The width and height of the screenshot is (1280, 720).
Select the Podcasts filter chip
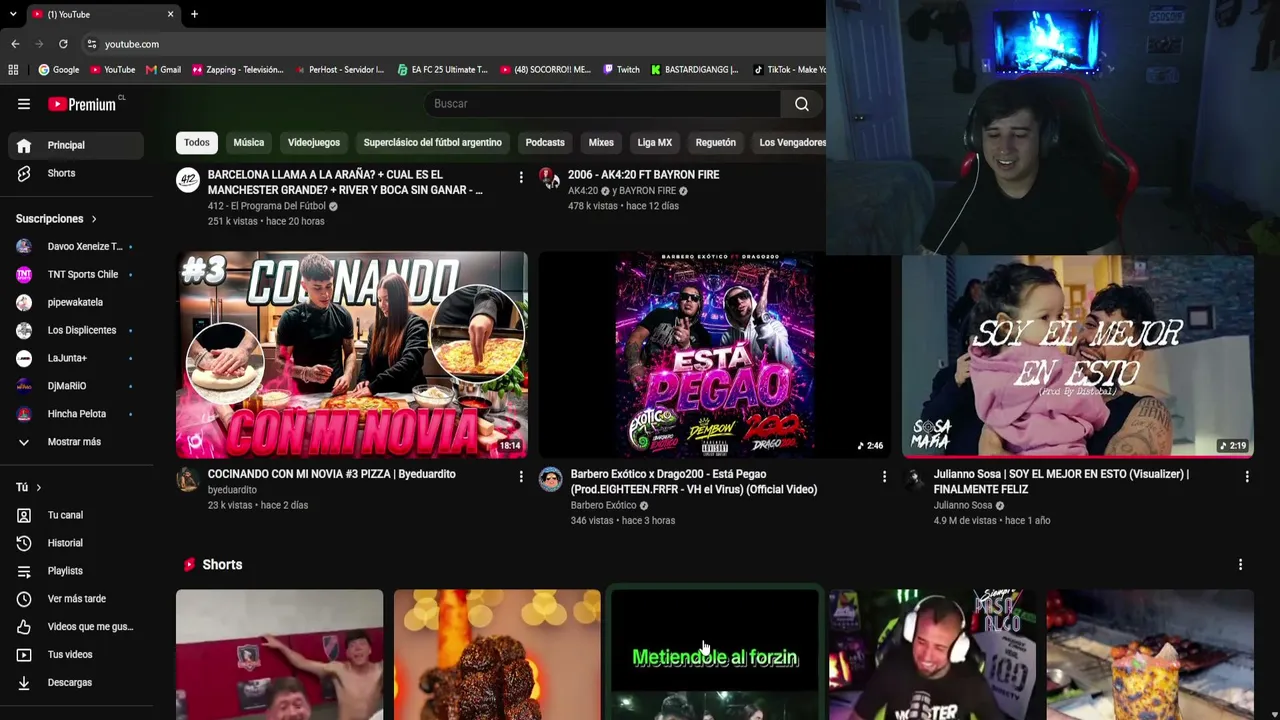pos(545,142)
